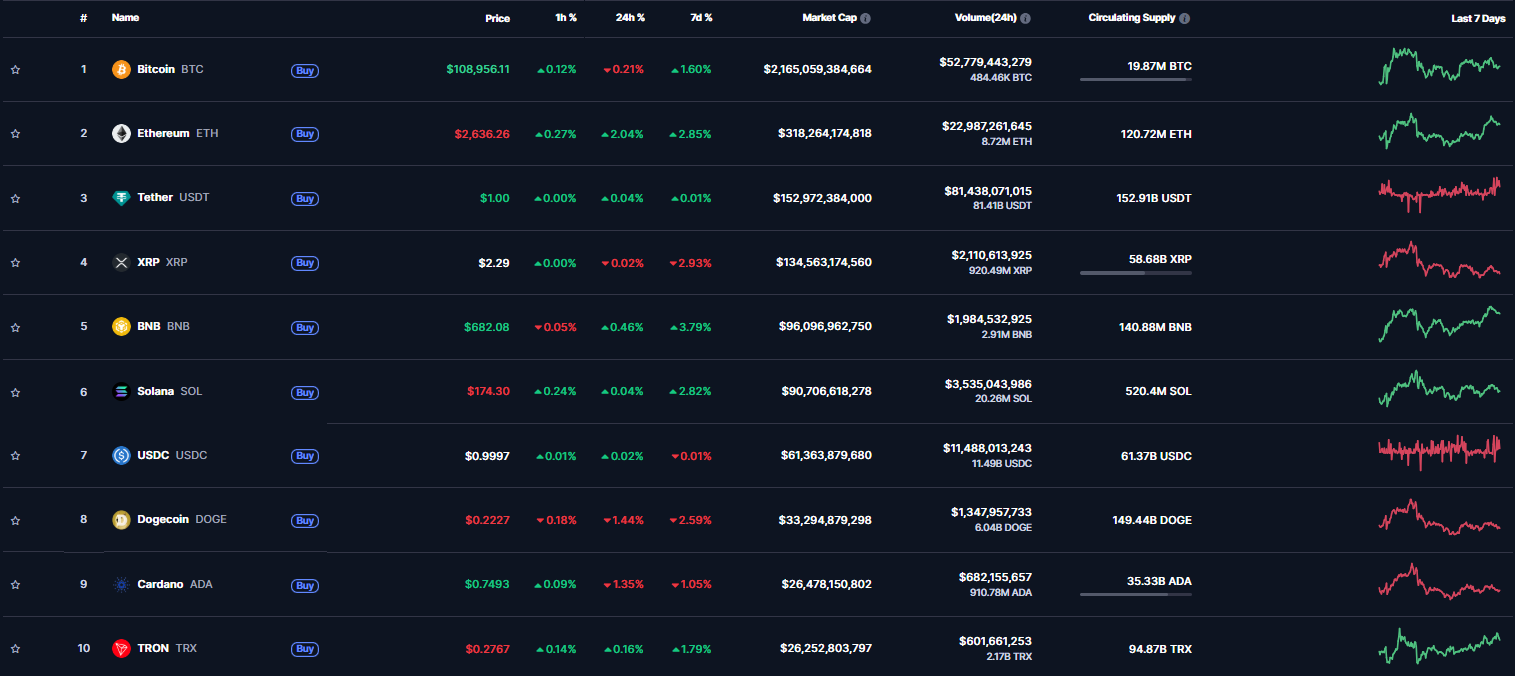Star Bitcoin to add to watchlist

[x=15, y=70]
